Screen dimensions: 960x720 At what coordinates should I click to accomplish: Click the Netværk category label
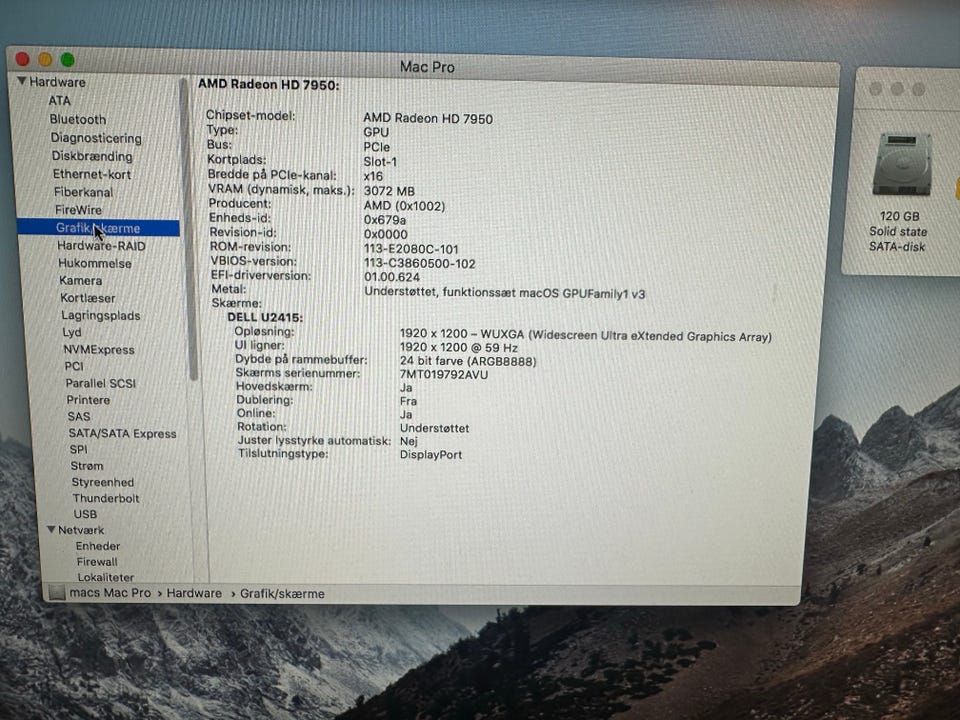[x=81, y=530]
